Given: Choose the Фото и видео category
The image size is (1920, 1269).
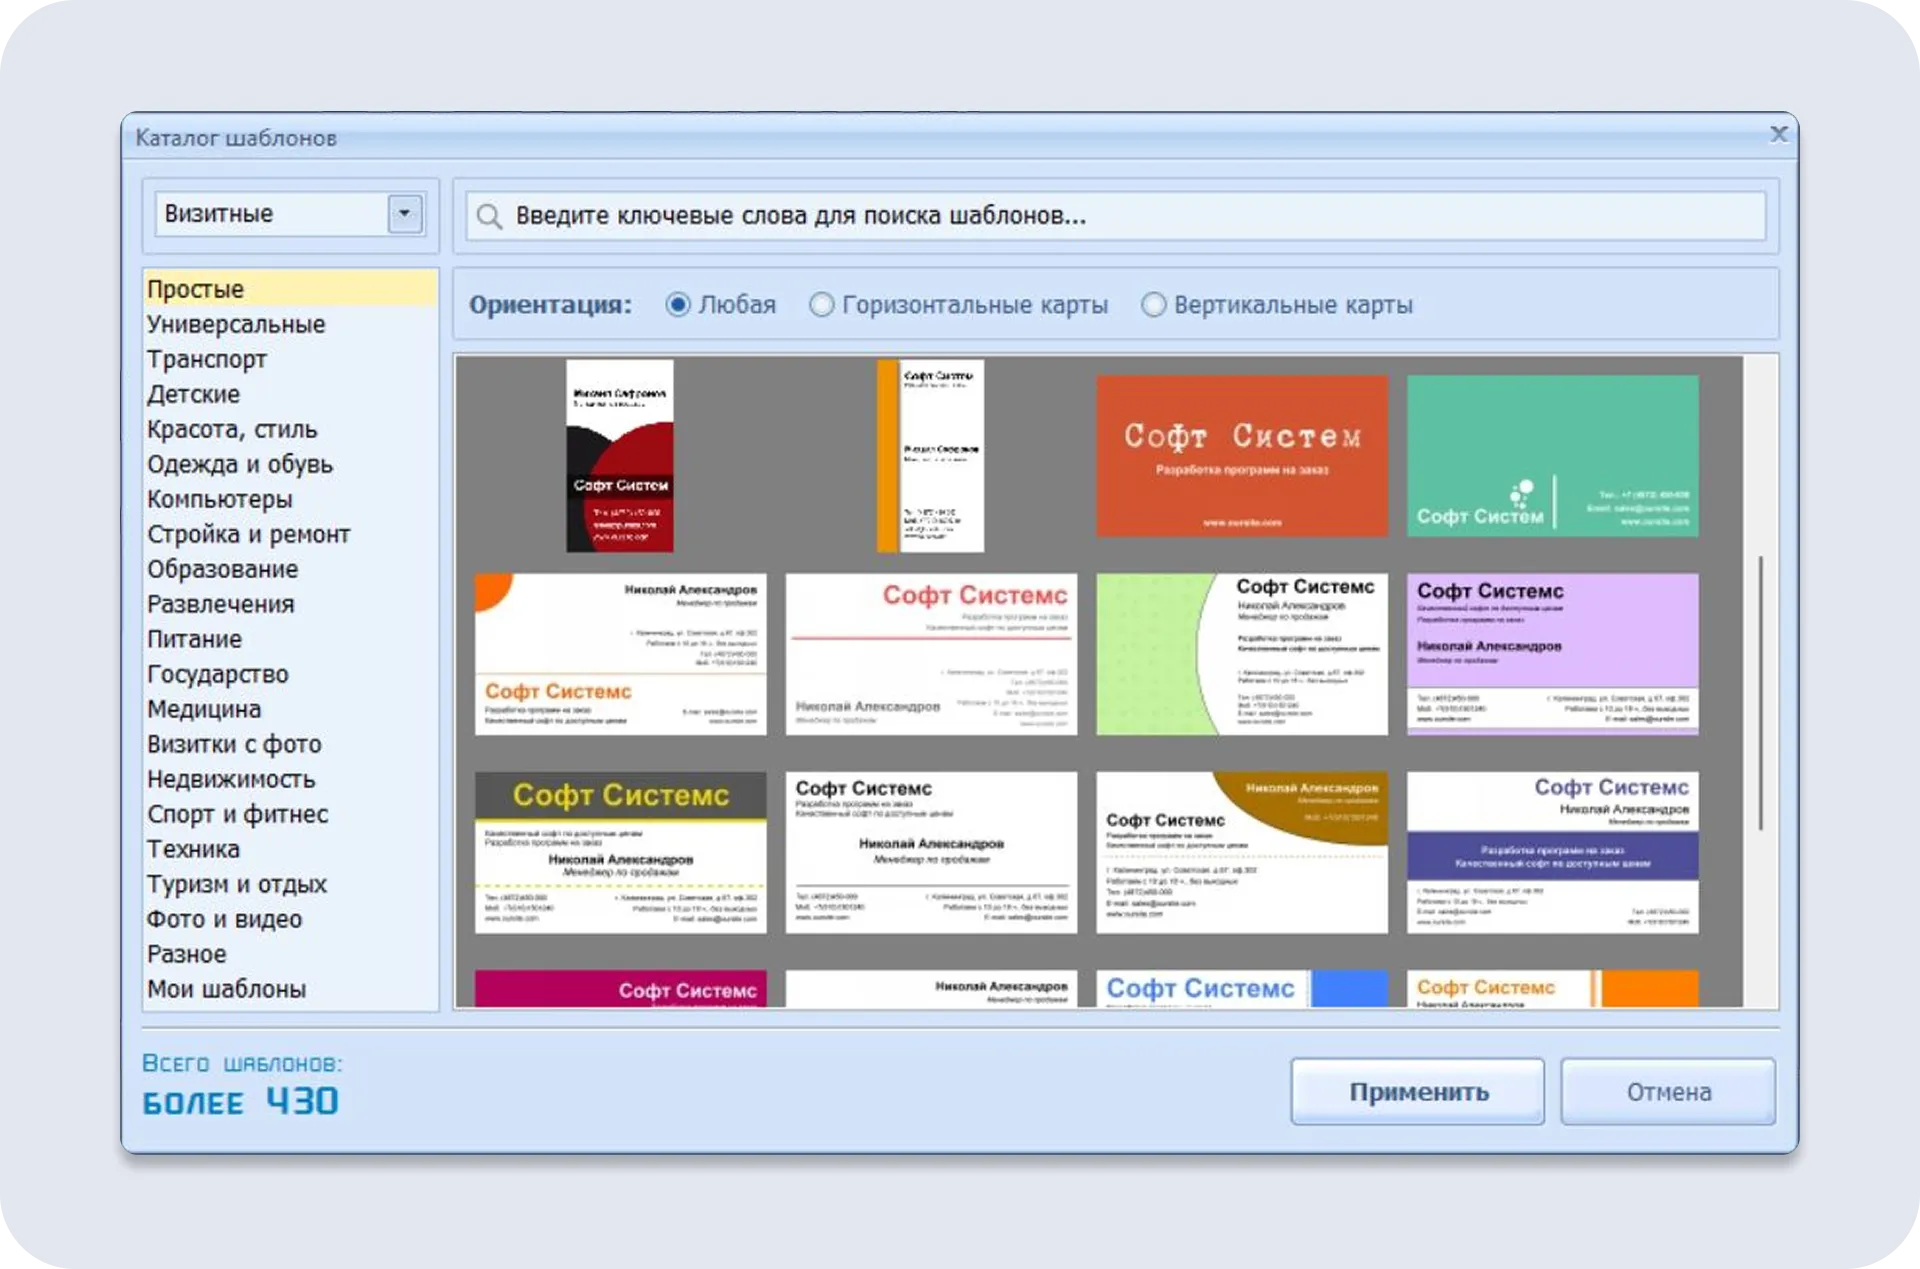Looking at the screenshot, I should 290,919.
